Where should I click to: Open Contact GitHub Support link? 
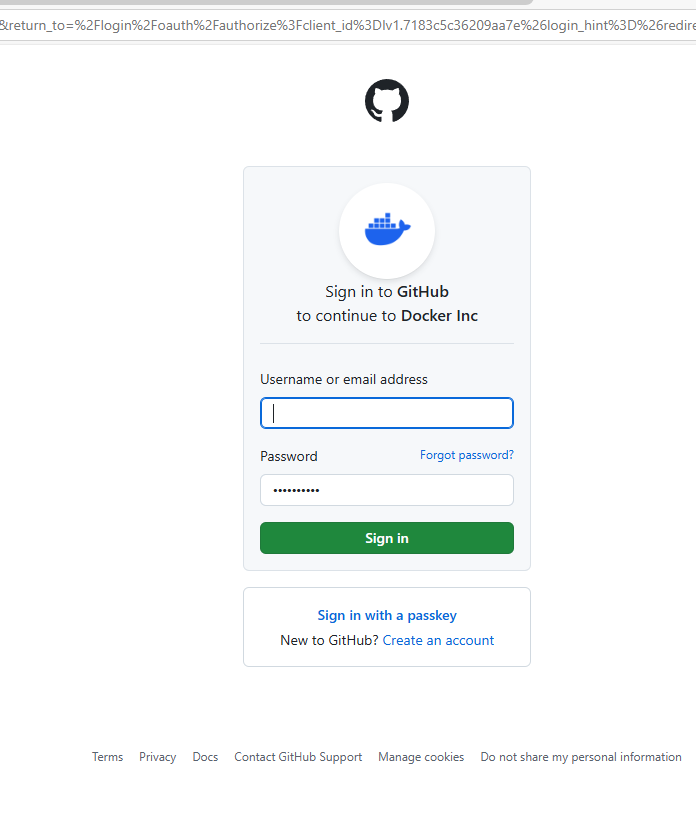pyautogui.click(x=298, y=757)
